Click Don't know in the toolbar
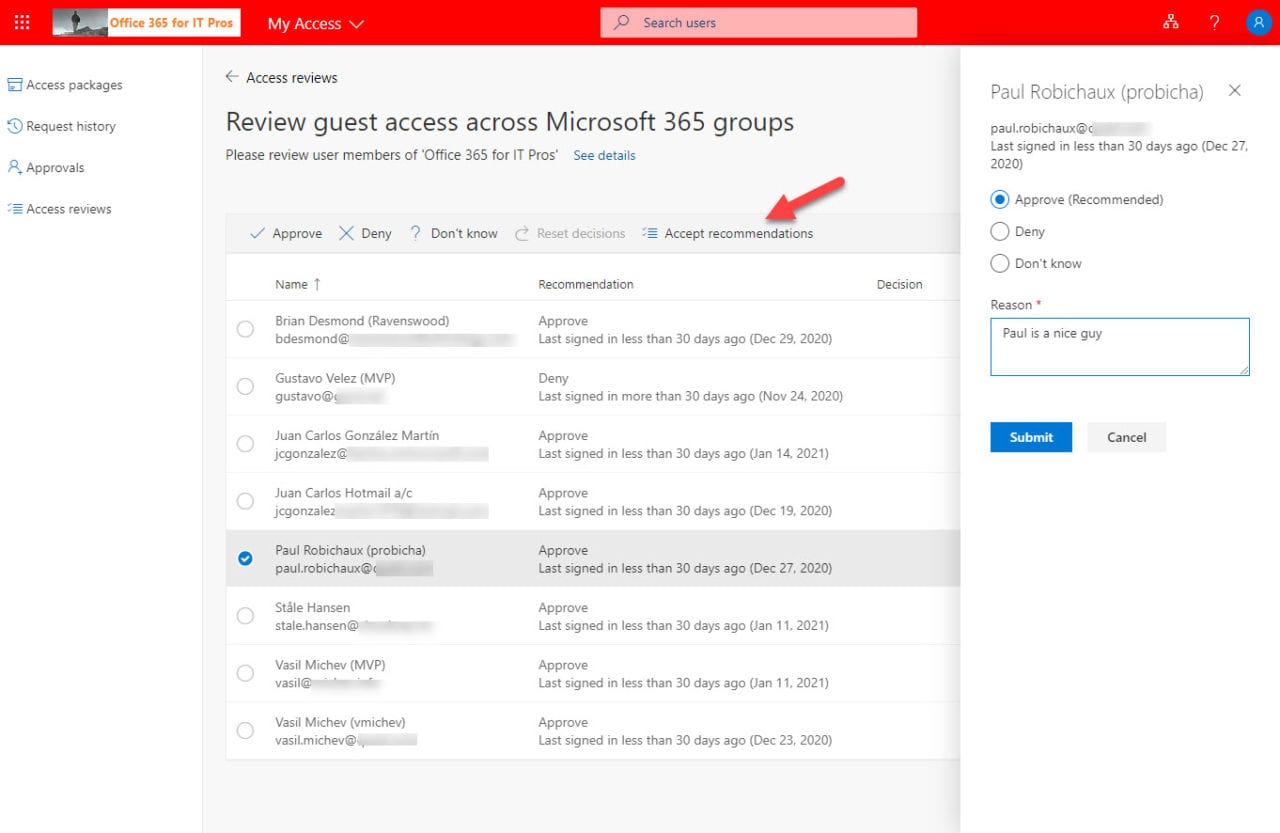This screenshot has width=1280, height=833. pyautogui.click(x=464, y=233)
